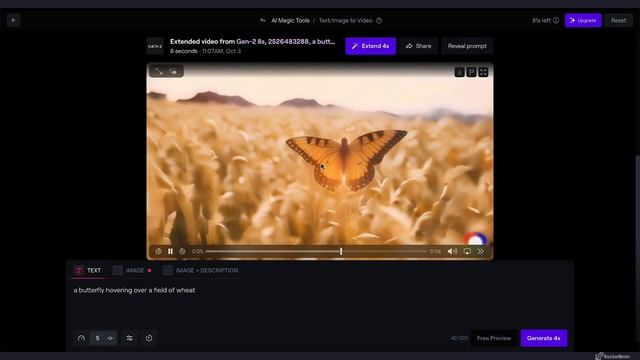Switch to the TEXT tab
This screenshot has height=360, width=640.
pos(89,270)
